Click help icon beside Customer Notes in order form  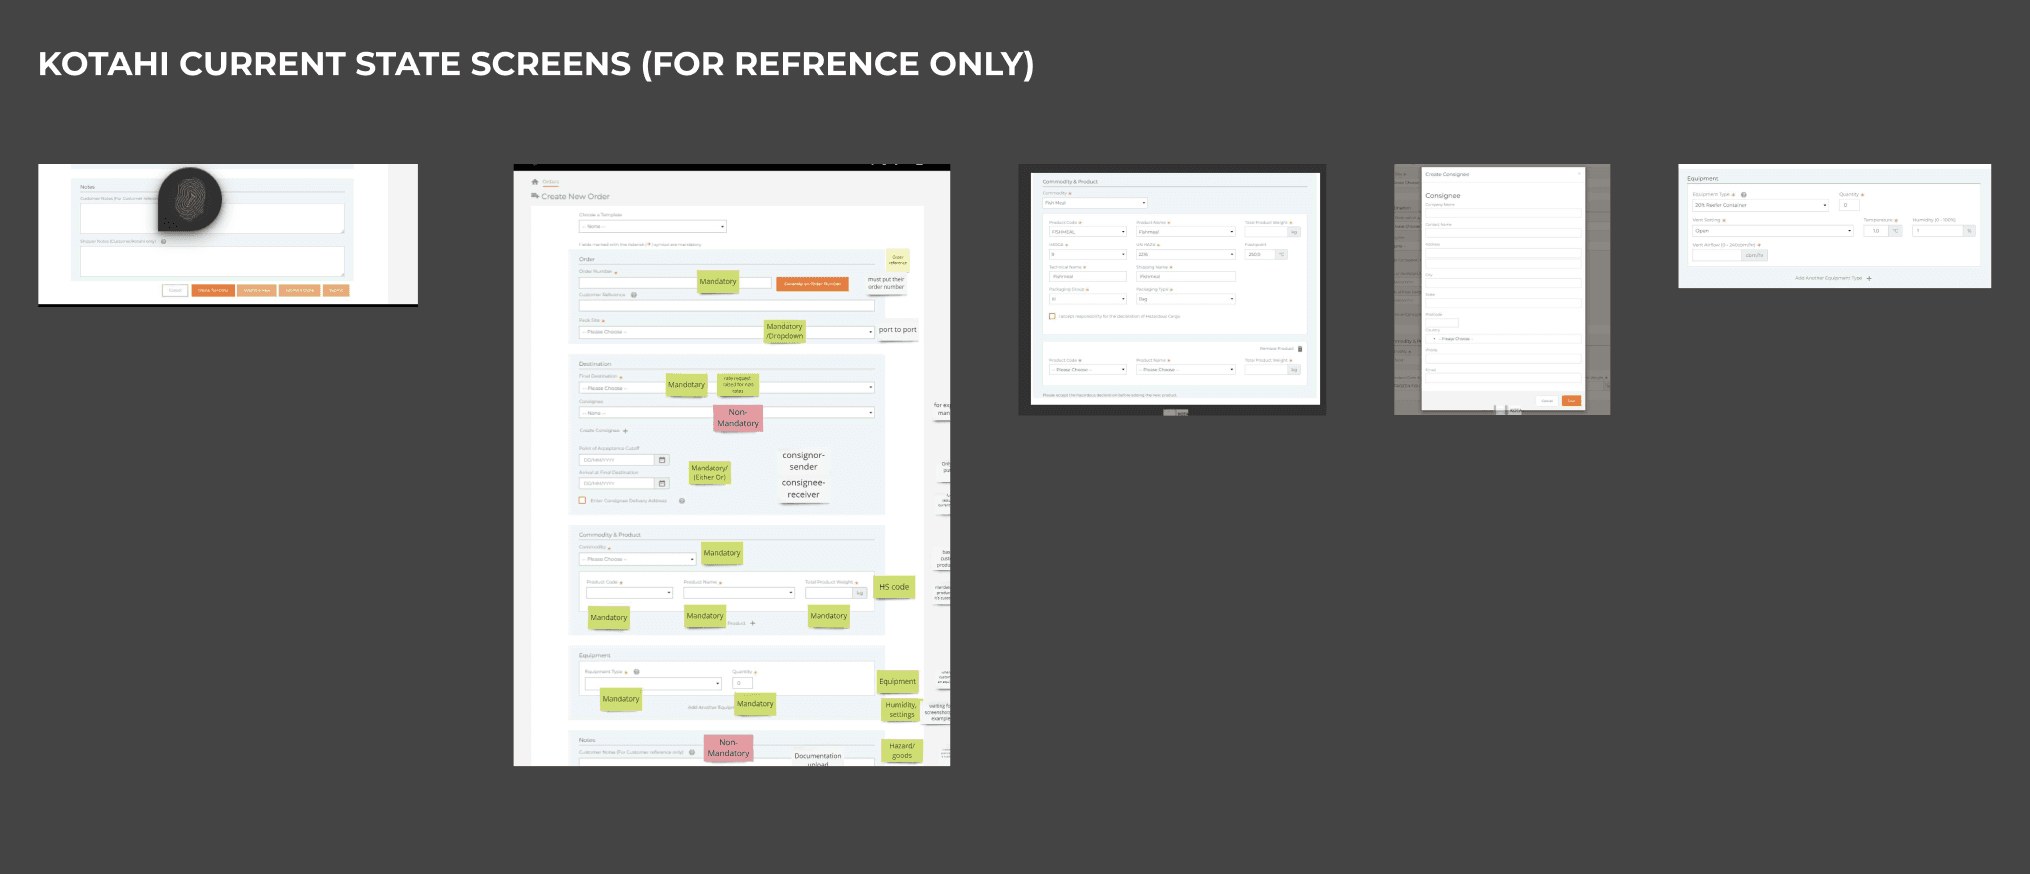tap(692, 752)
